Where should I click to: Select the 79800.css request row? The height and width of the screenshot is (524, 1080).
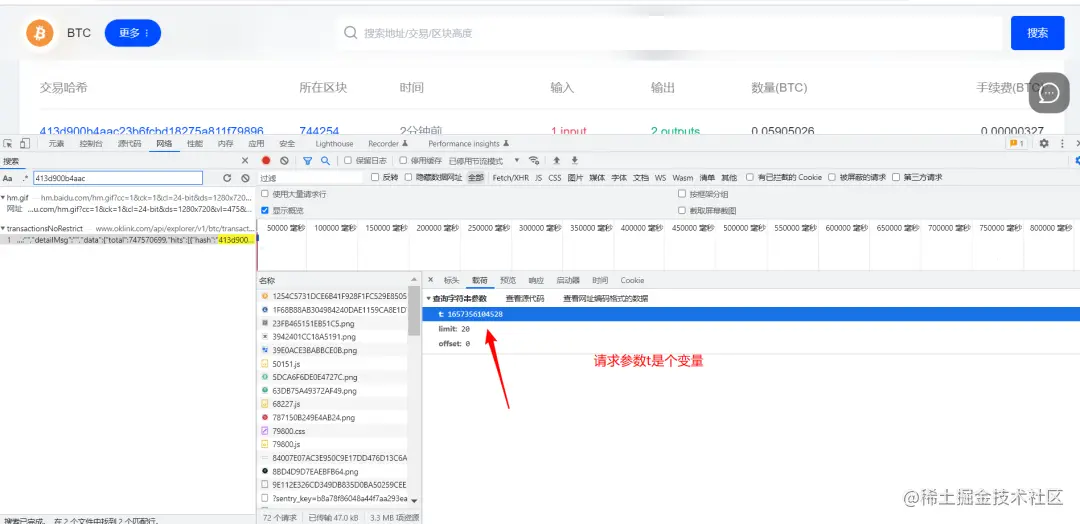(334, 430)
